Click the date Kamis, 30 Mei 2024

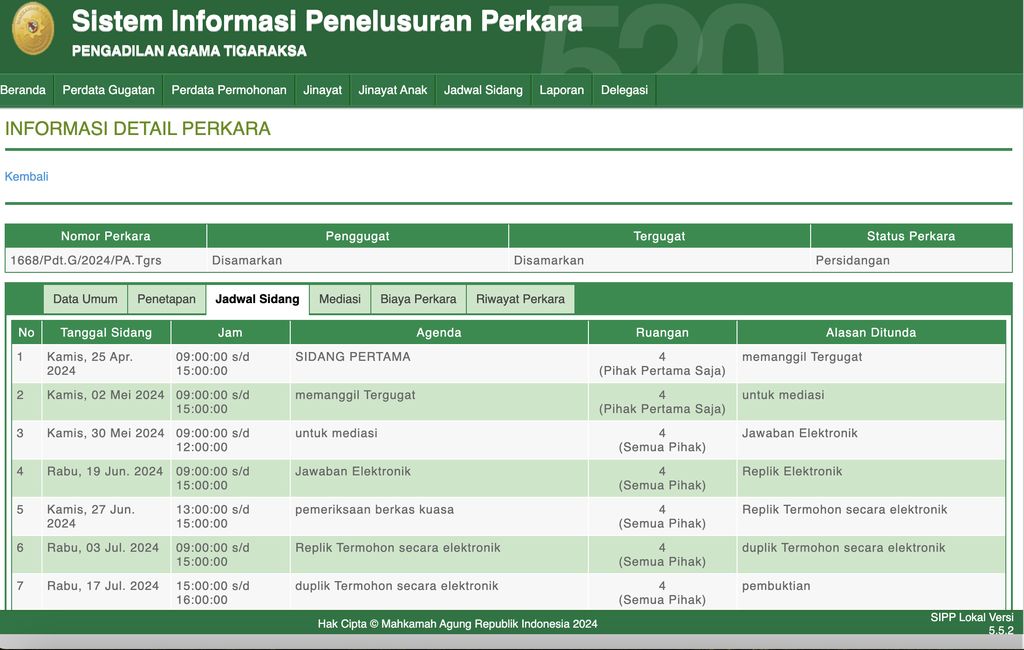tap(105, 433)
